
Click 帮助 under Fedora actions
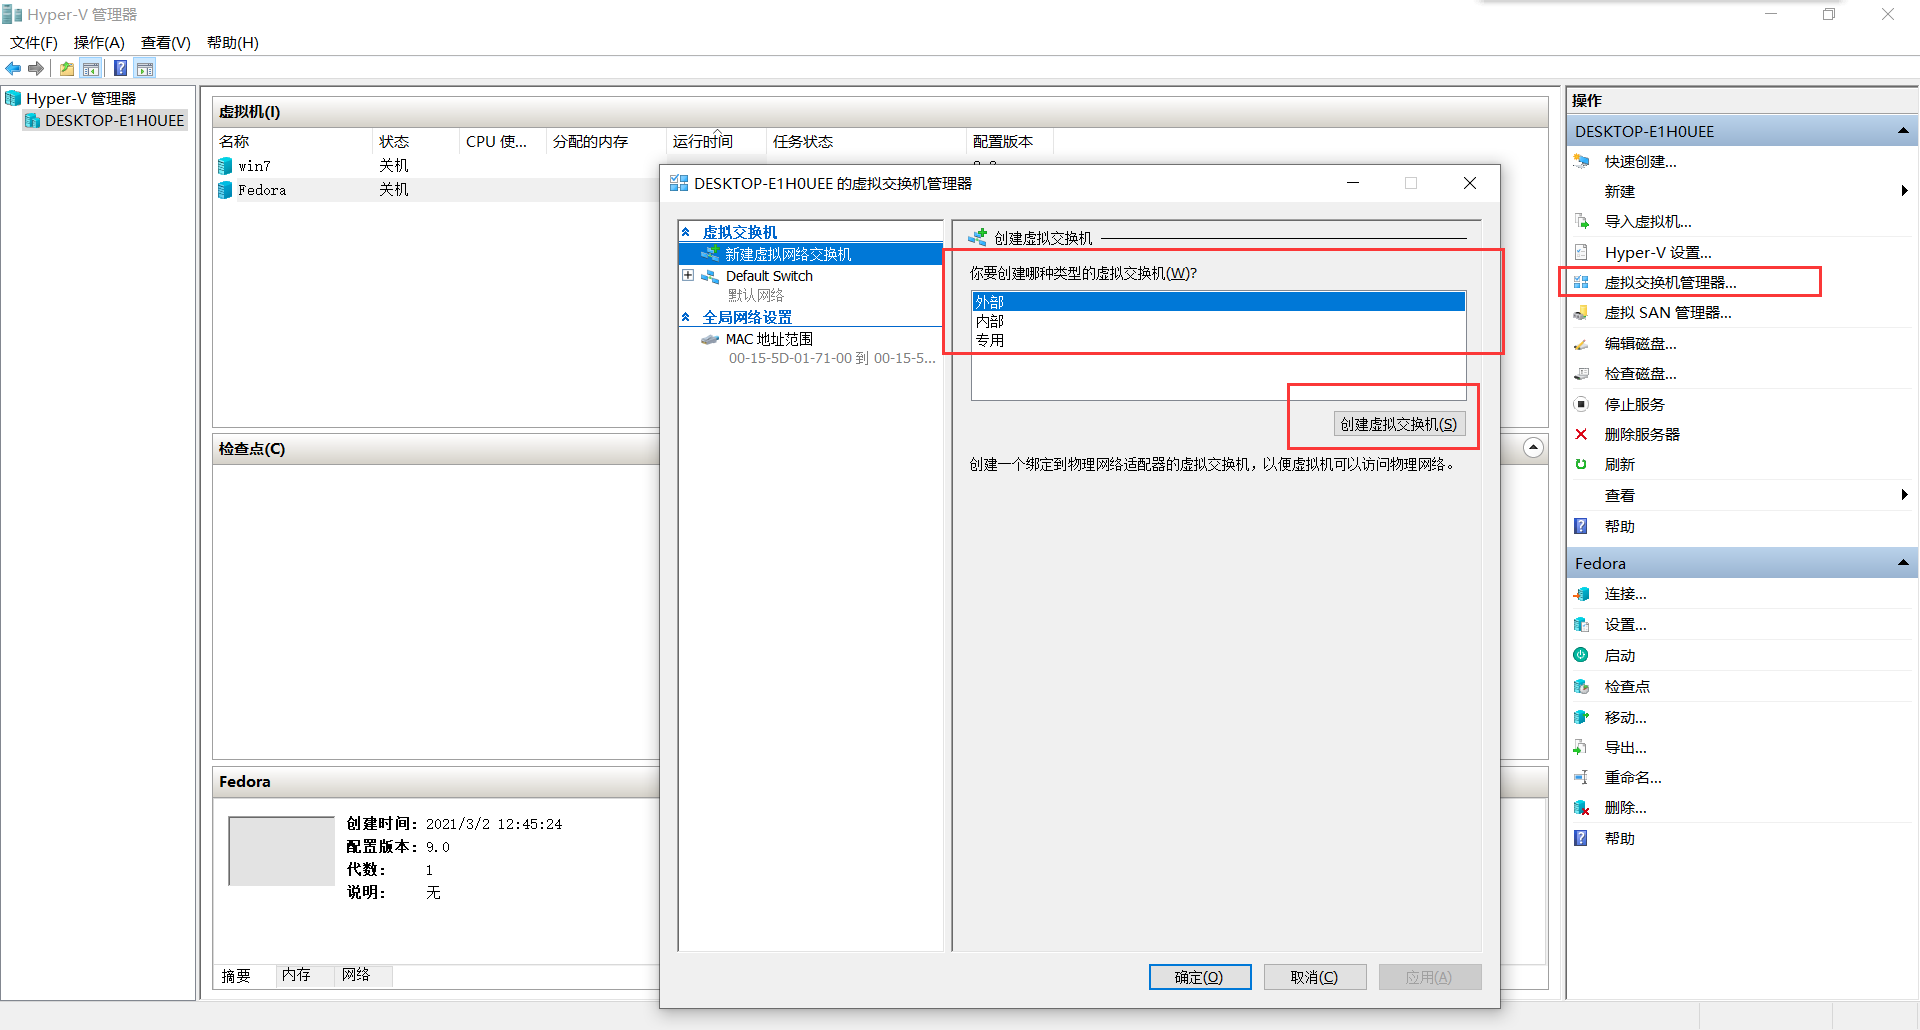(1619, 838)
